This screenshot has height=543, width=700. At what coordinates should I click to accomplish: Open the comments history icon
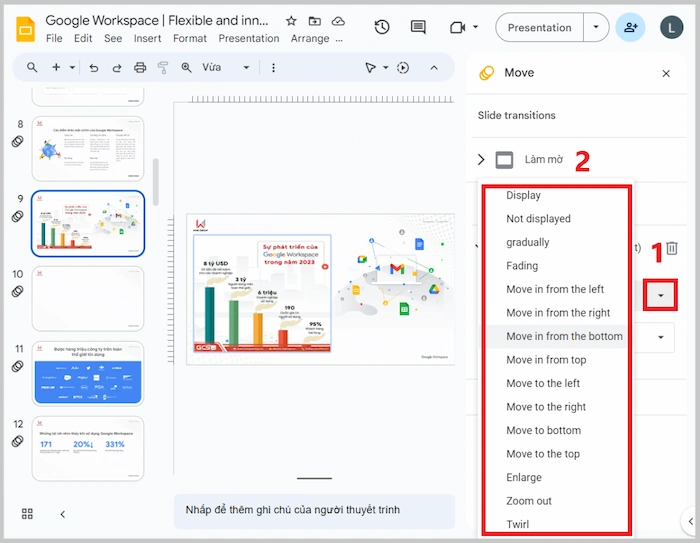(418, 28)
